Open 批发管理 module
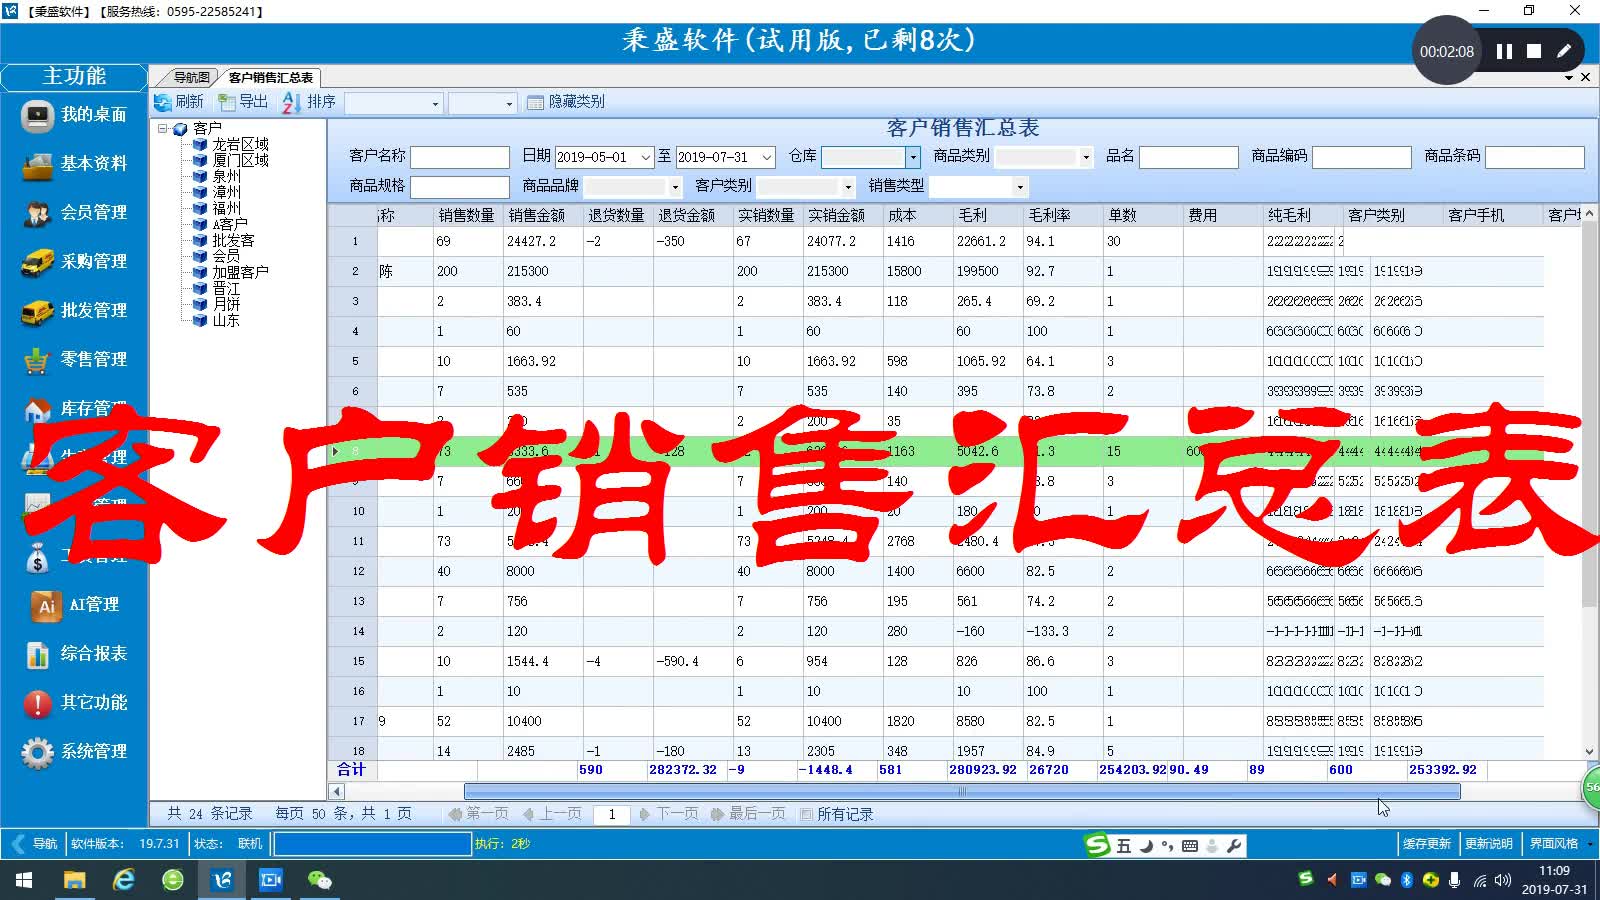Viewport: 1600px width, 900px height. point(75,311)
